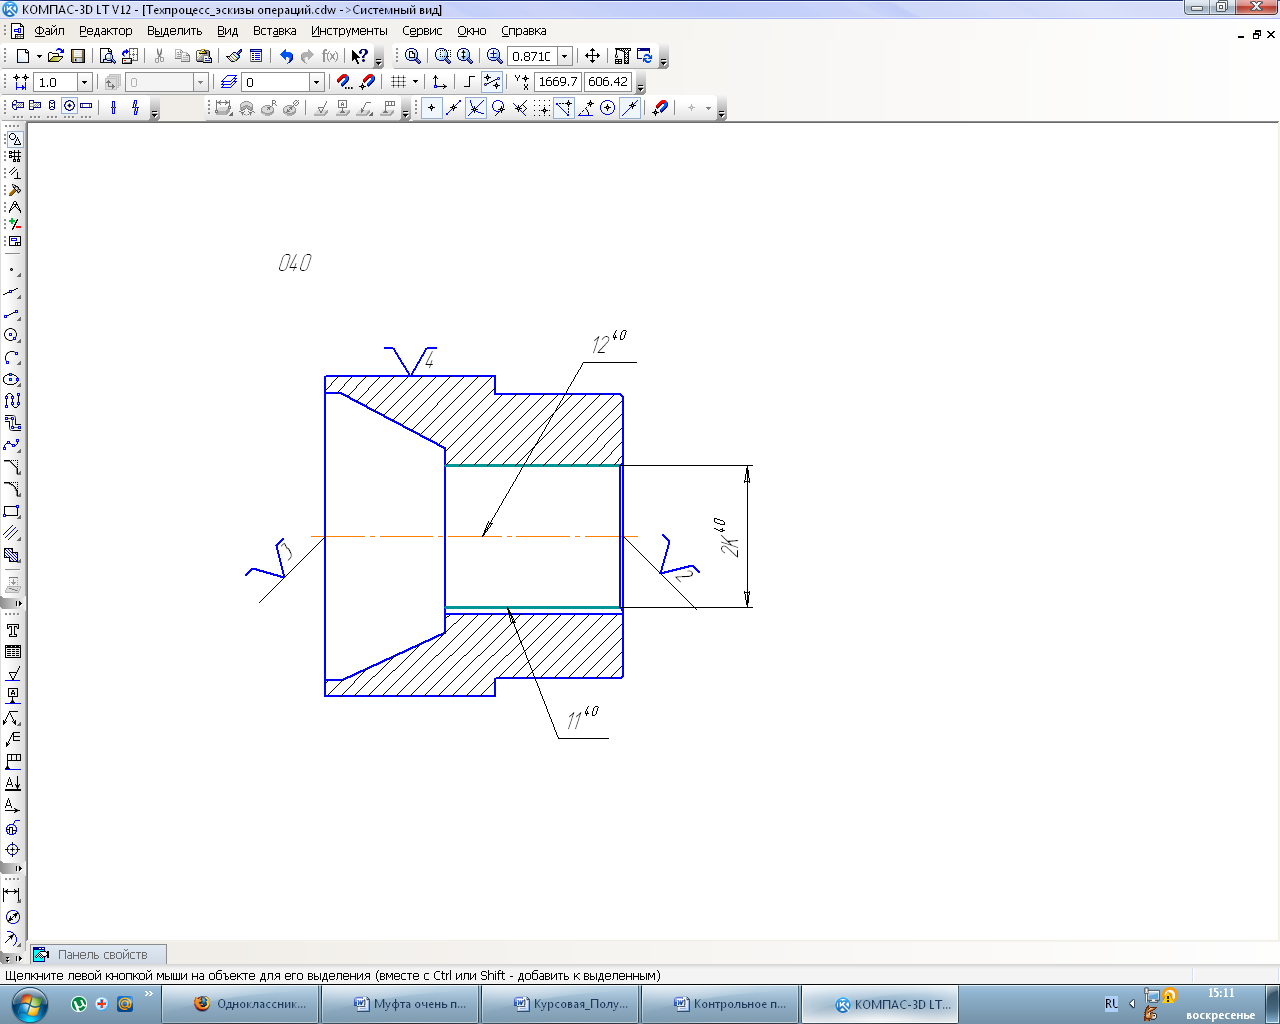Open the Инструменты menu
1280x1024 pixels.
pos(349,31)
